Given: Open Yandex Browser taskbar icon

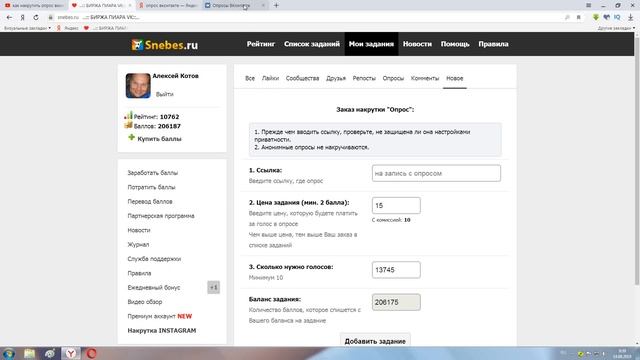Looking at the screenshot, I should [x=71, y=353].
